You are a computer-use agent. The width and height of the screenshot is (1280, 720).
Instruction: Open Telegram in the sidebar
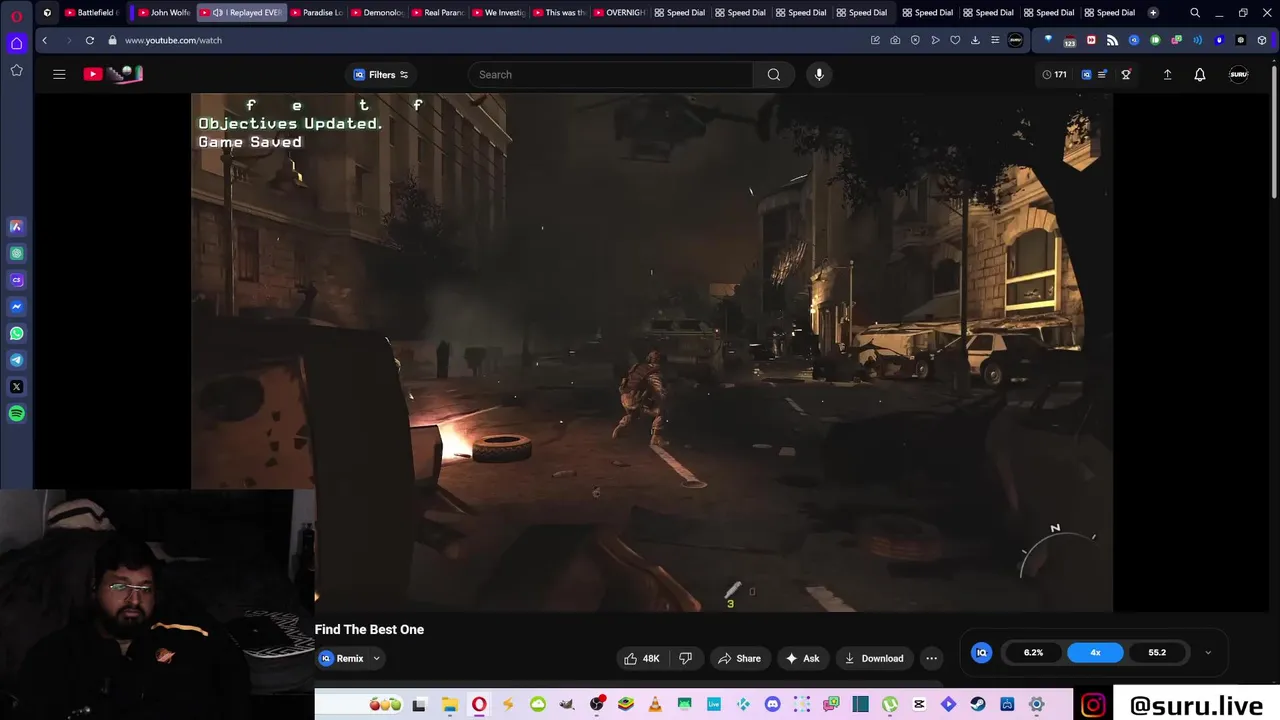click(x=17, y=360)
